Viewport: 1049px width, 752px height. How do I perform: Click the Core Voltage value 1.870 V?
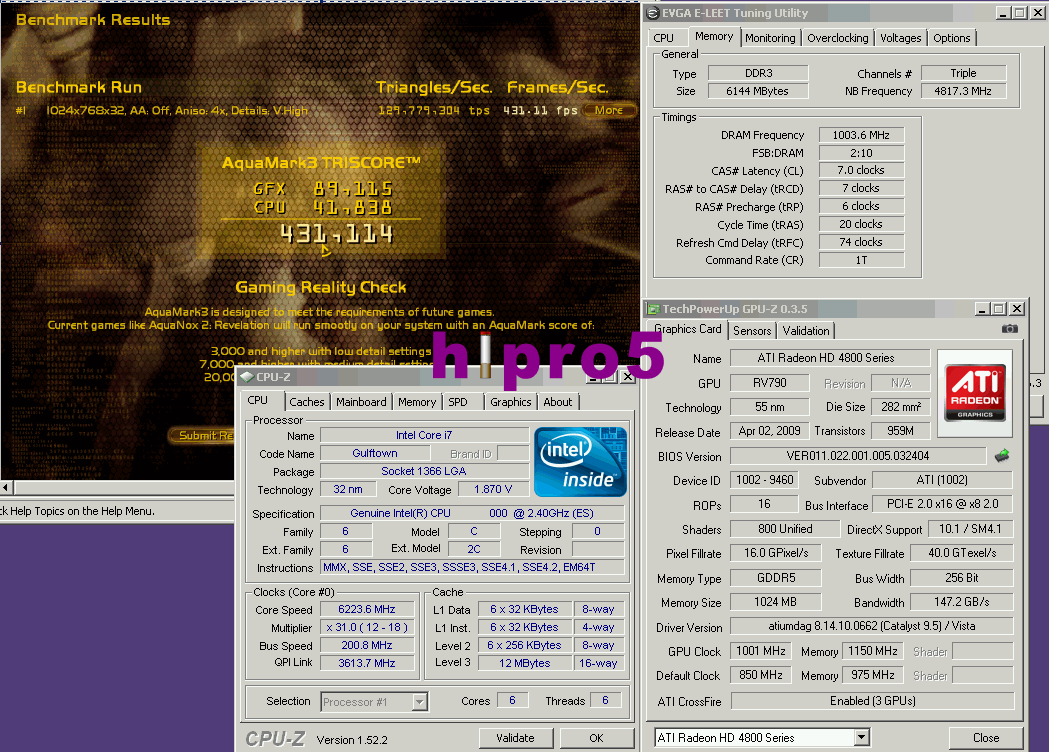493,489
